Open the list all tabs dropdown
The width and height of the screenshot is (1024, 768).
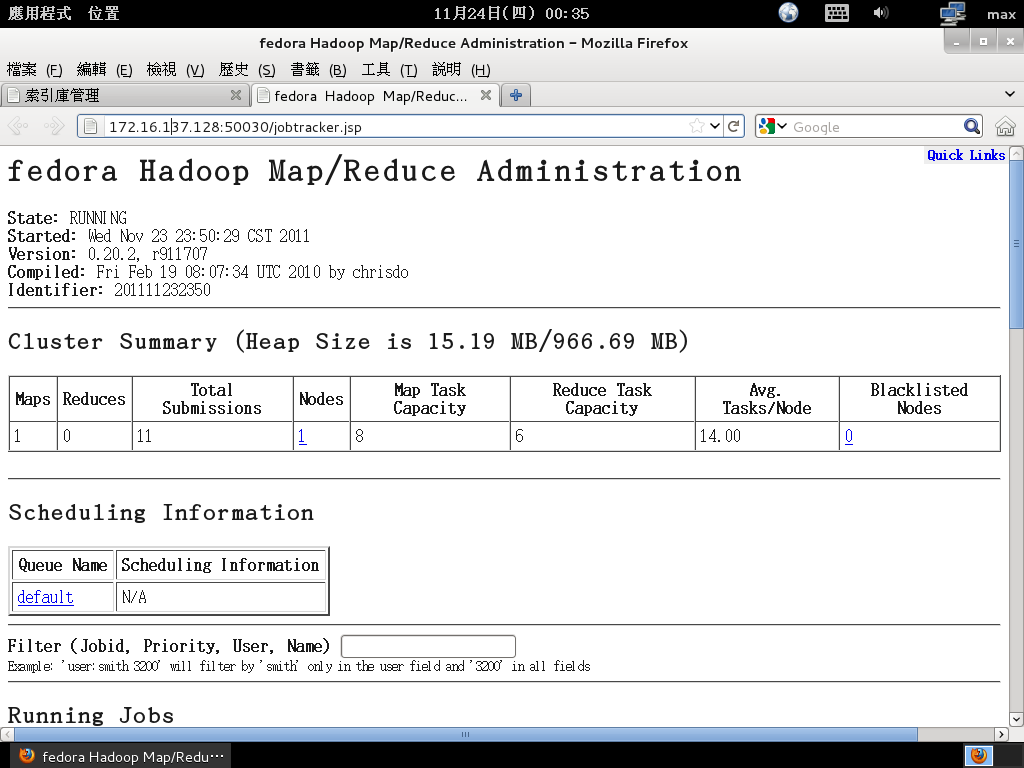(x=1010, y=94)
